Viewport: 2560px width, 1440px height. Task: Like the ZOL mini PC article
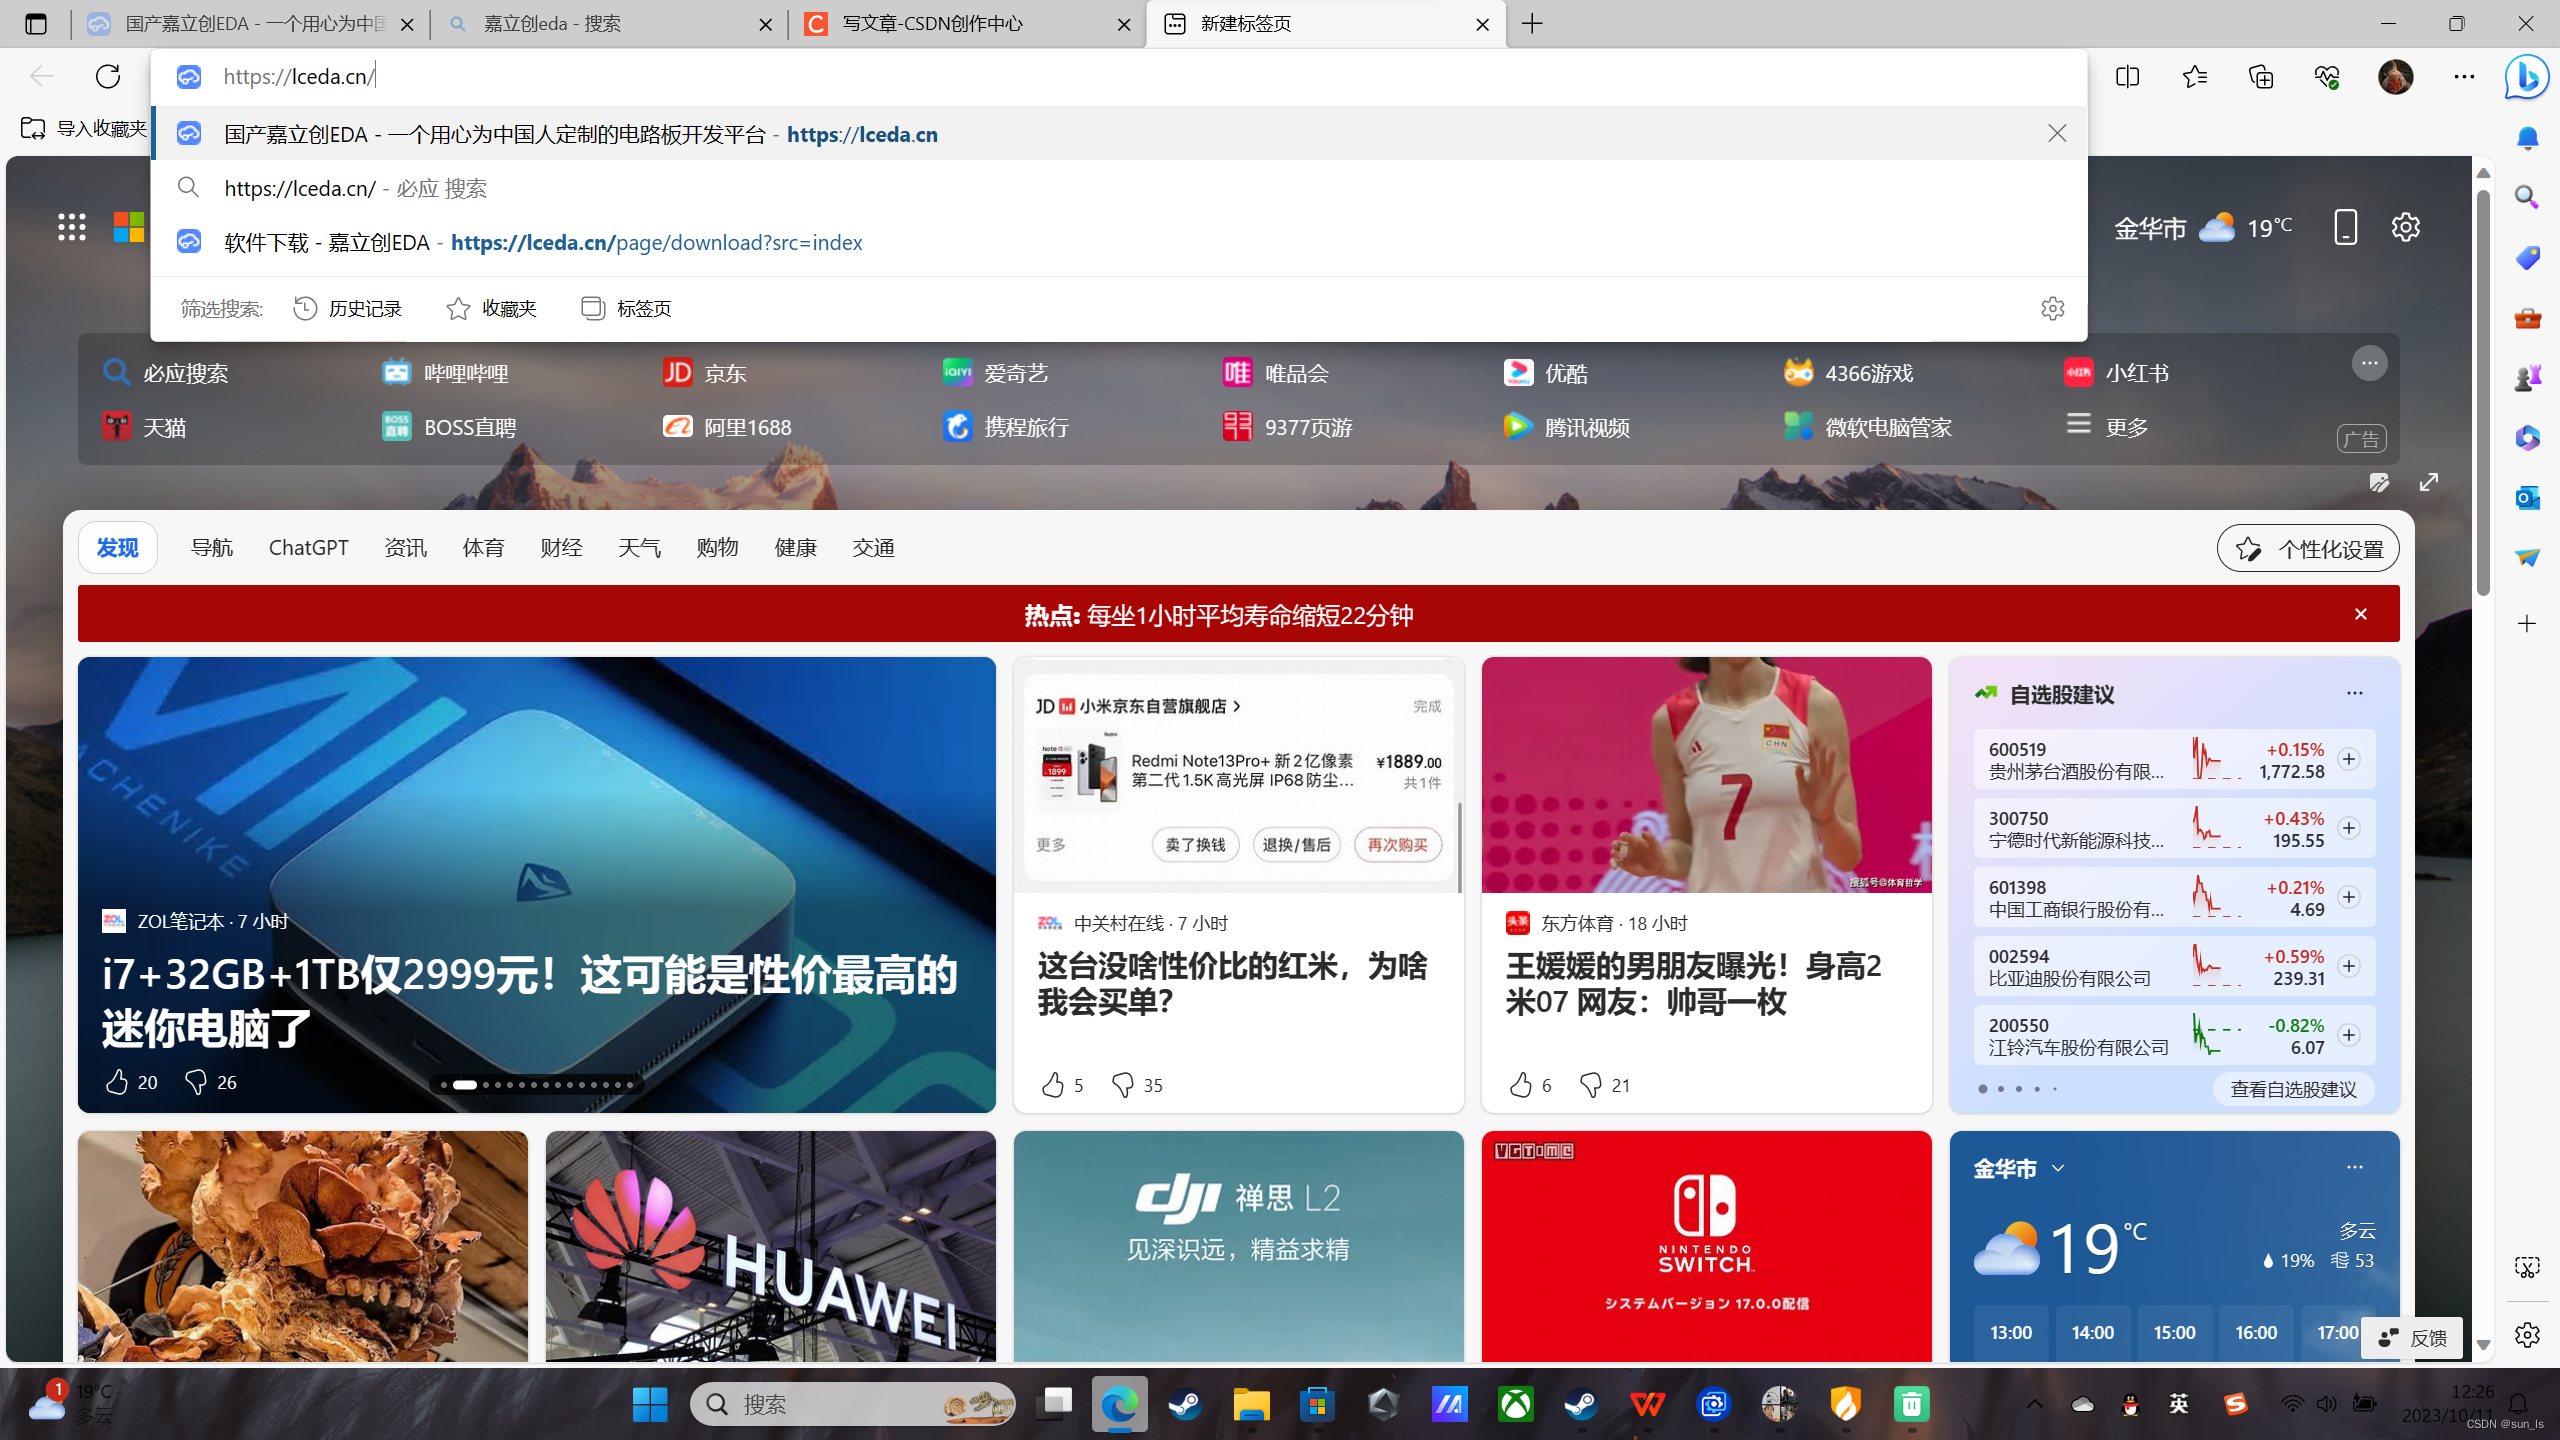[x=117, y=1082]
